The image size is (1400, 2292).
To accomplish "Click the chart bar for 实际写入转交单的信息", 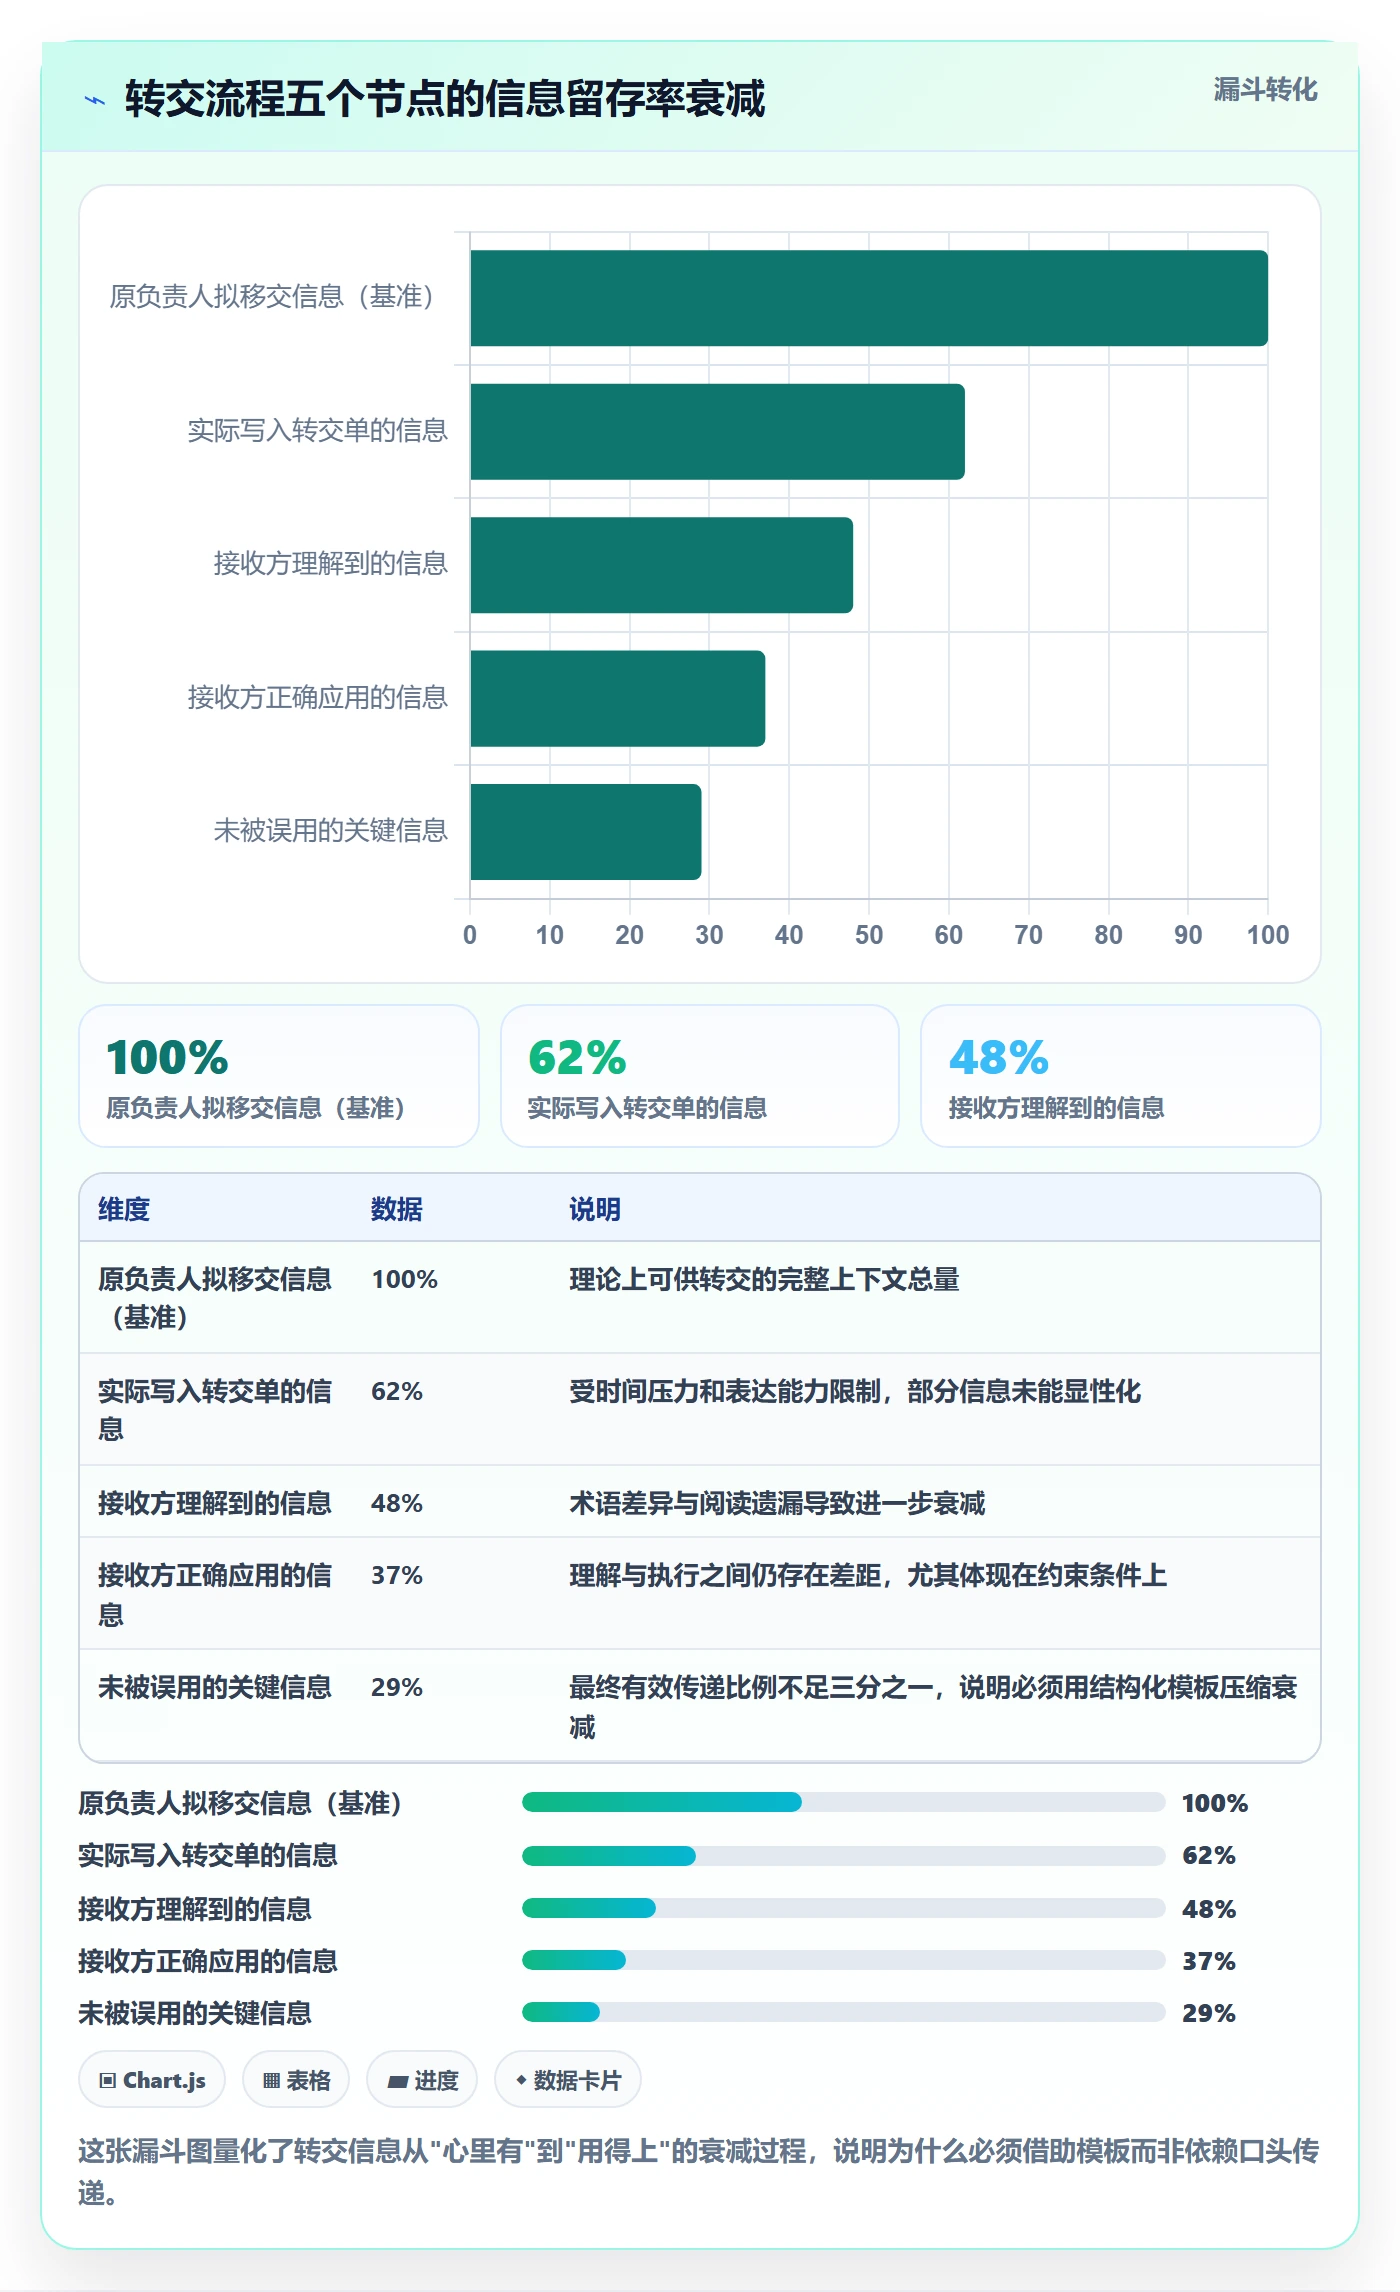I will tap(717, 432).
